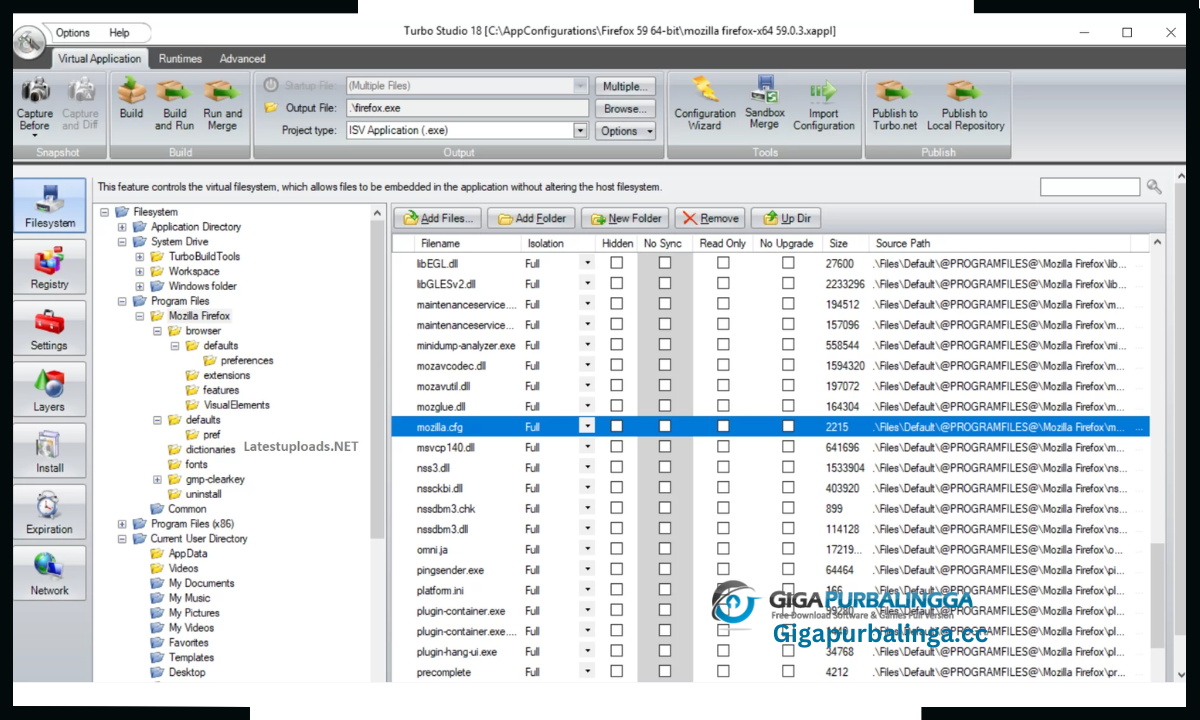
Task: Publish to Local Repository
Action: 965,105
